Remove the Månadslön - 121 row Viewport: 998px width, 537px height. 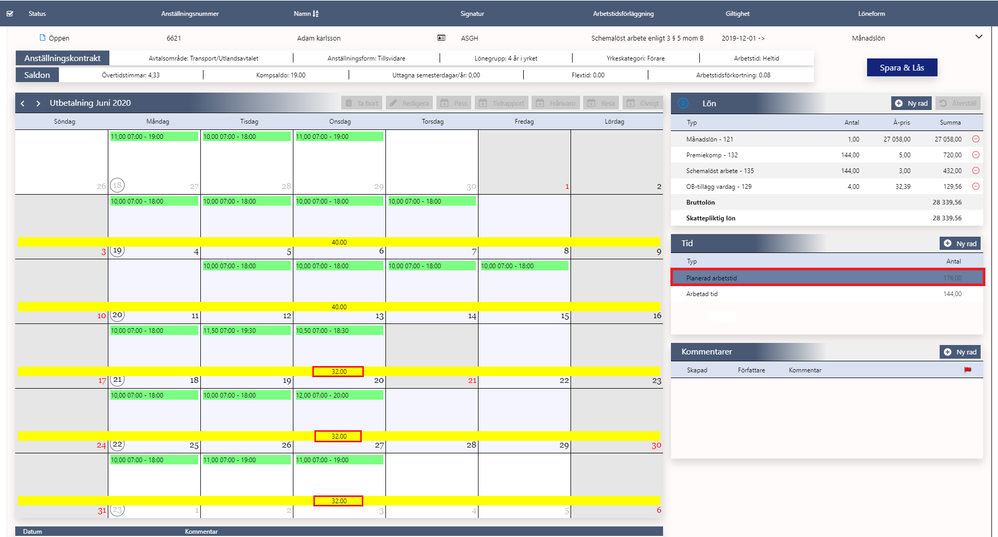pos(976,139)
